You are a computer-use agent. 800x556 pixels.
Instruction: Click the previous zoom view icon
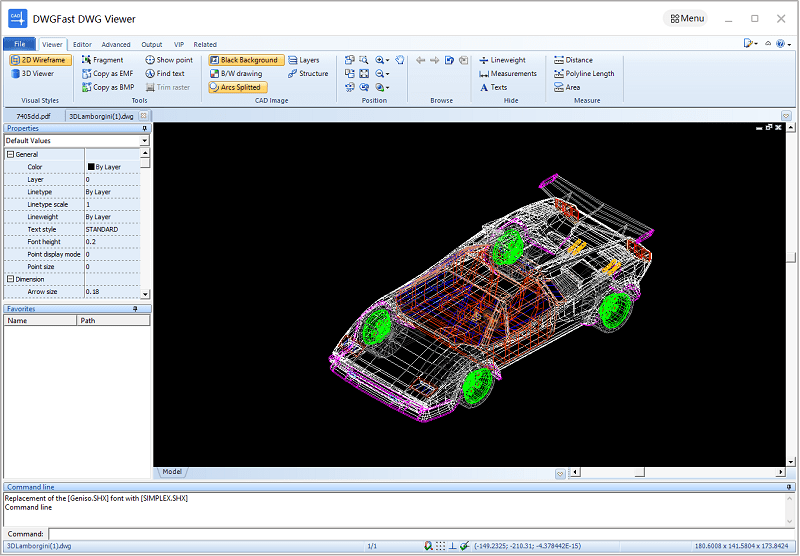point(364,87)
